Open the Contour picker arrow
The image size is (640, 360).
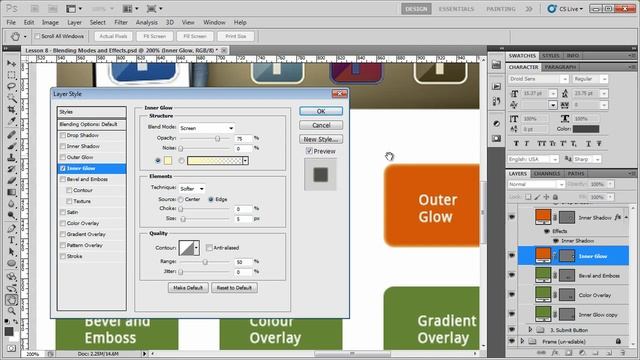click(196, 248)
